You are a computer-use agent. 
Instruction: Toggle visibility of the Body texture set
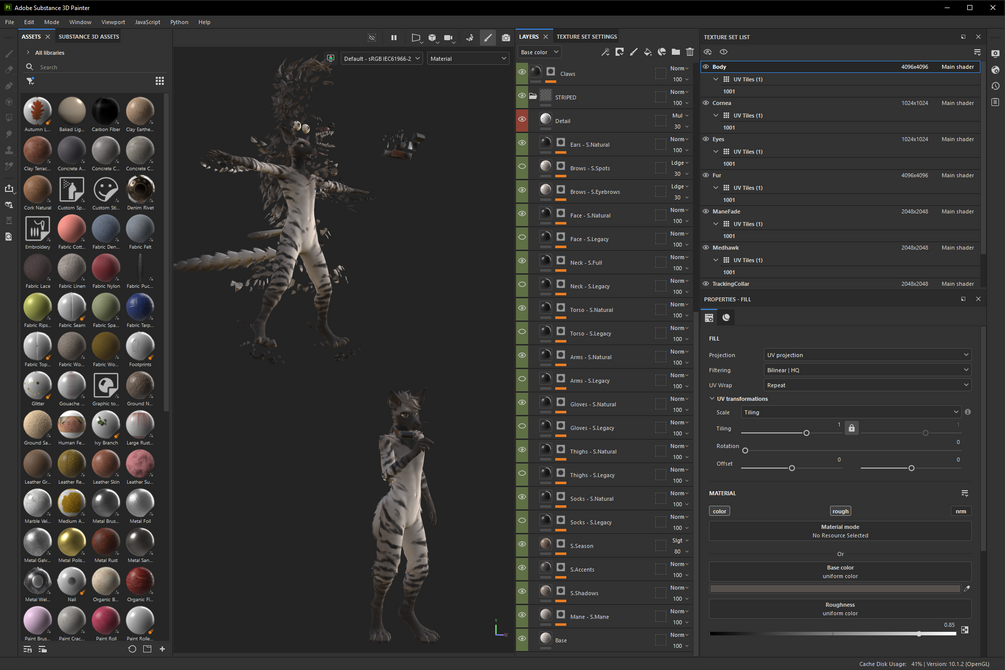706,67
